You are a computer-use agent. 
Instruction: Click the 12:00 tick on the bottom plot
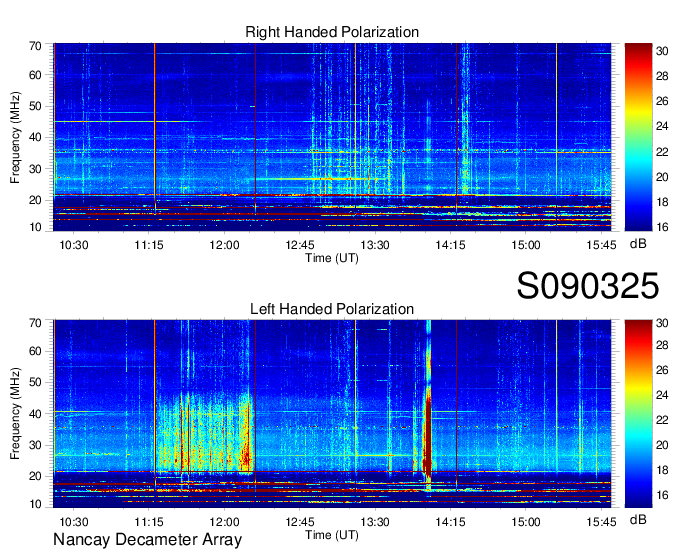224,522
